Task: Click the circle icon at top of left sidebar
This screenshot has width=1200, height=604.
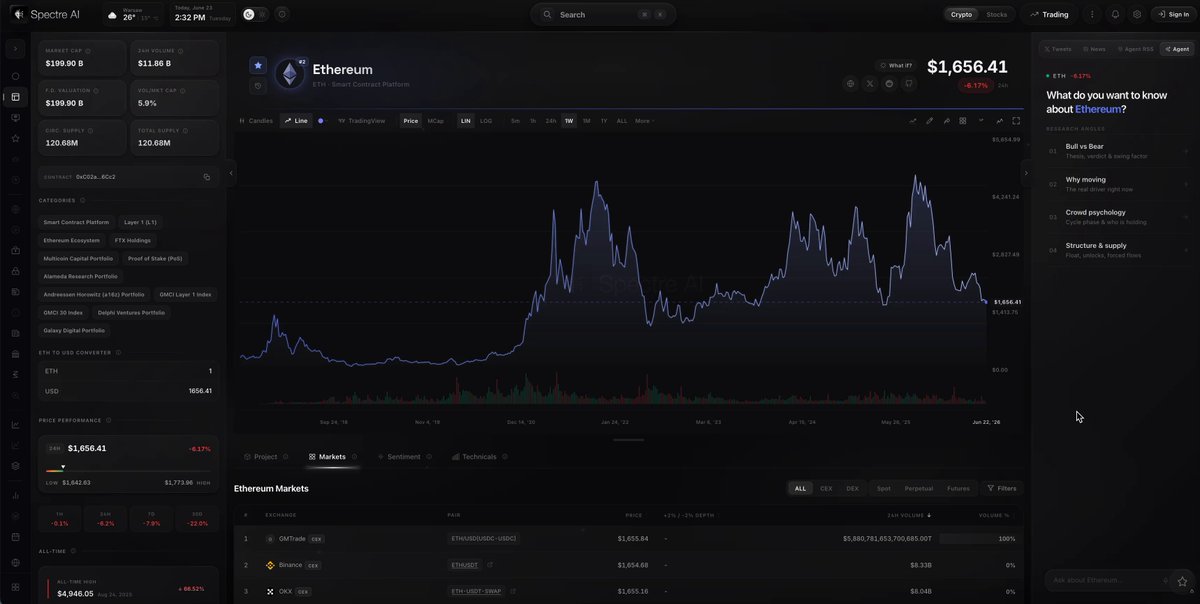Action: 15,76
